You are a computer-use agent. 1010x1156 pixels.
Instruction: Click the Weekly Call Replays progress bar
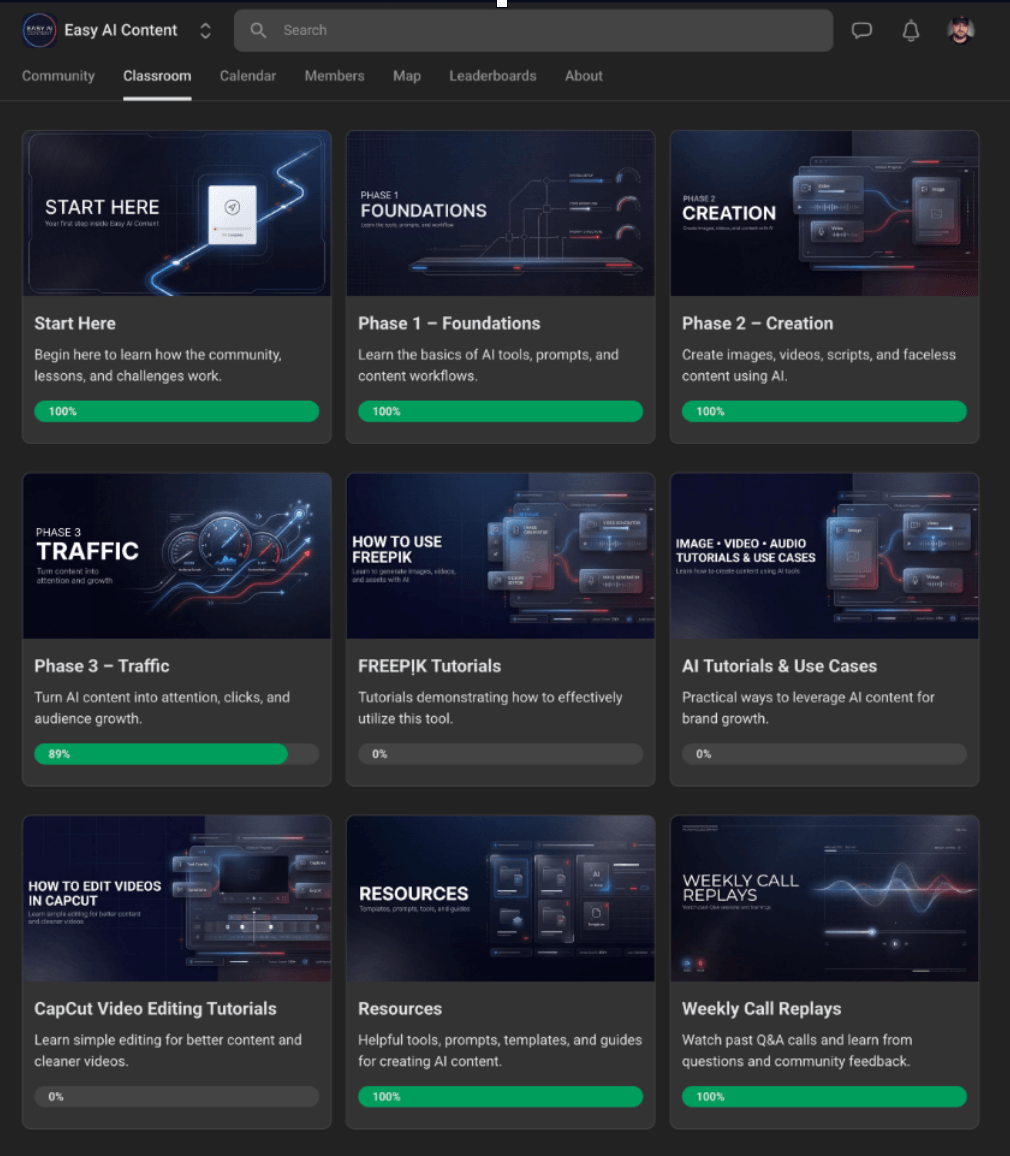point(824,1096)
